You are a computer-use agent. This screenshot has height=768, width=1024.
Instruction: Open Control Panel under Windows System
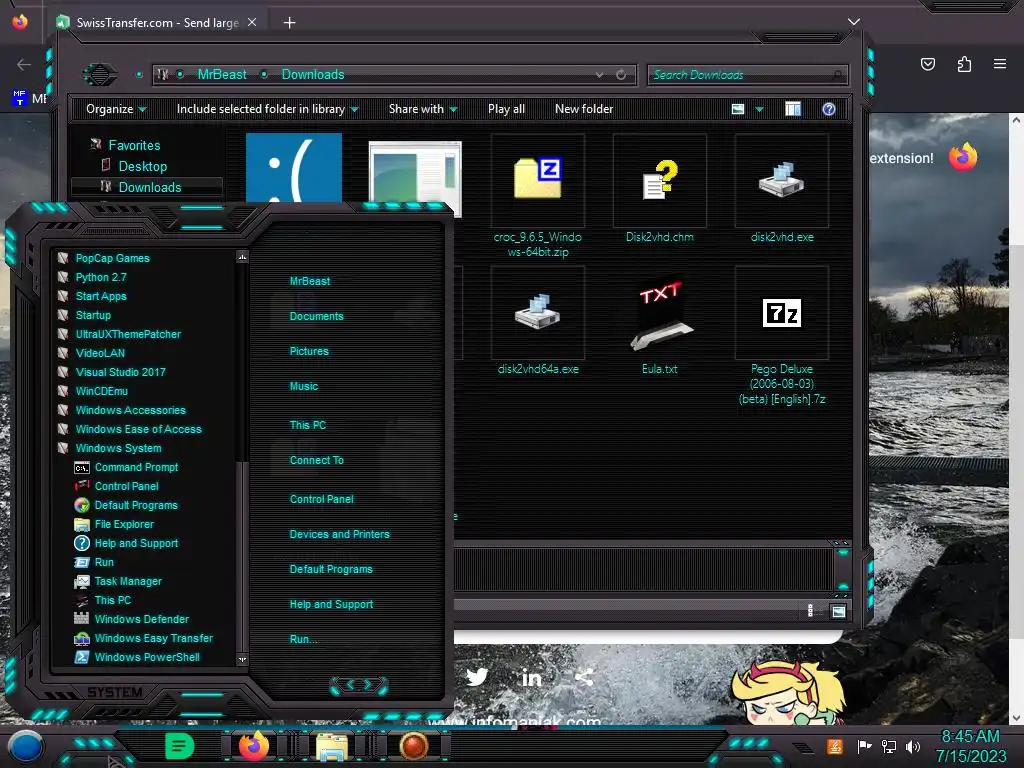click(126, 486)
